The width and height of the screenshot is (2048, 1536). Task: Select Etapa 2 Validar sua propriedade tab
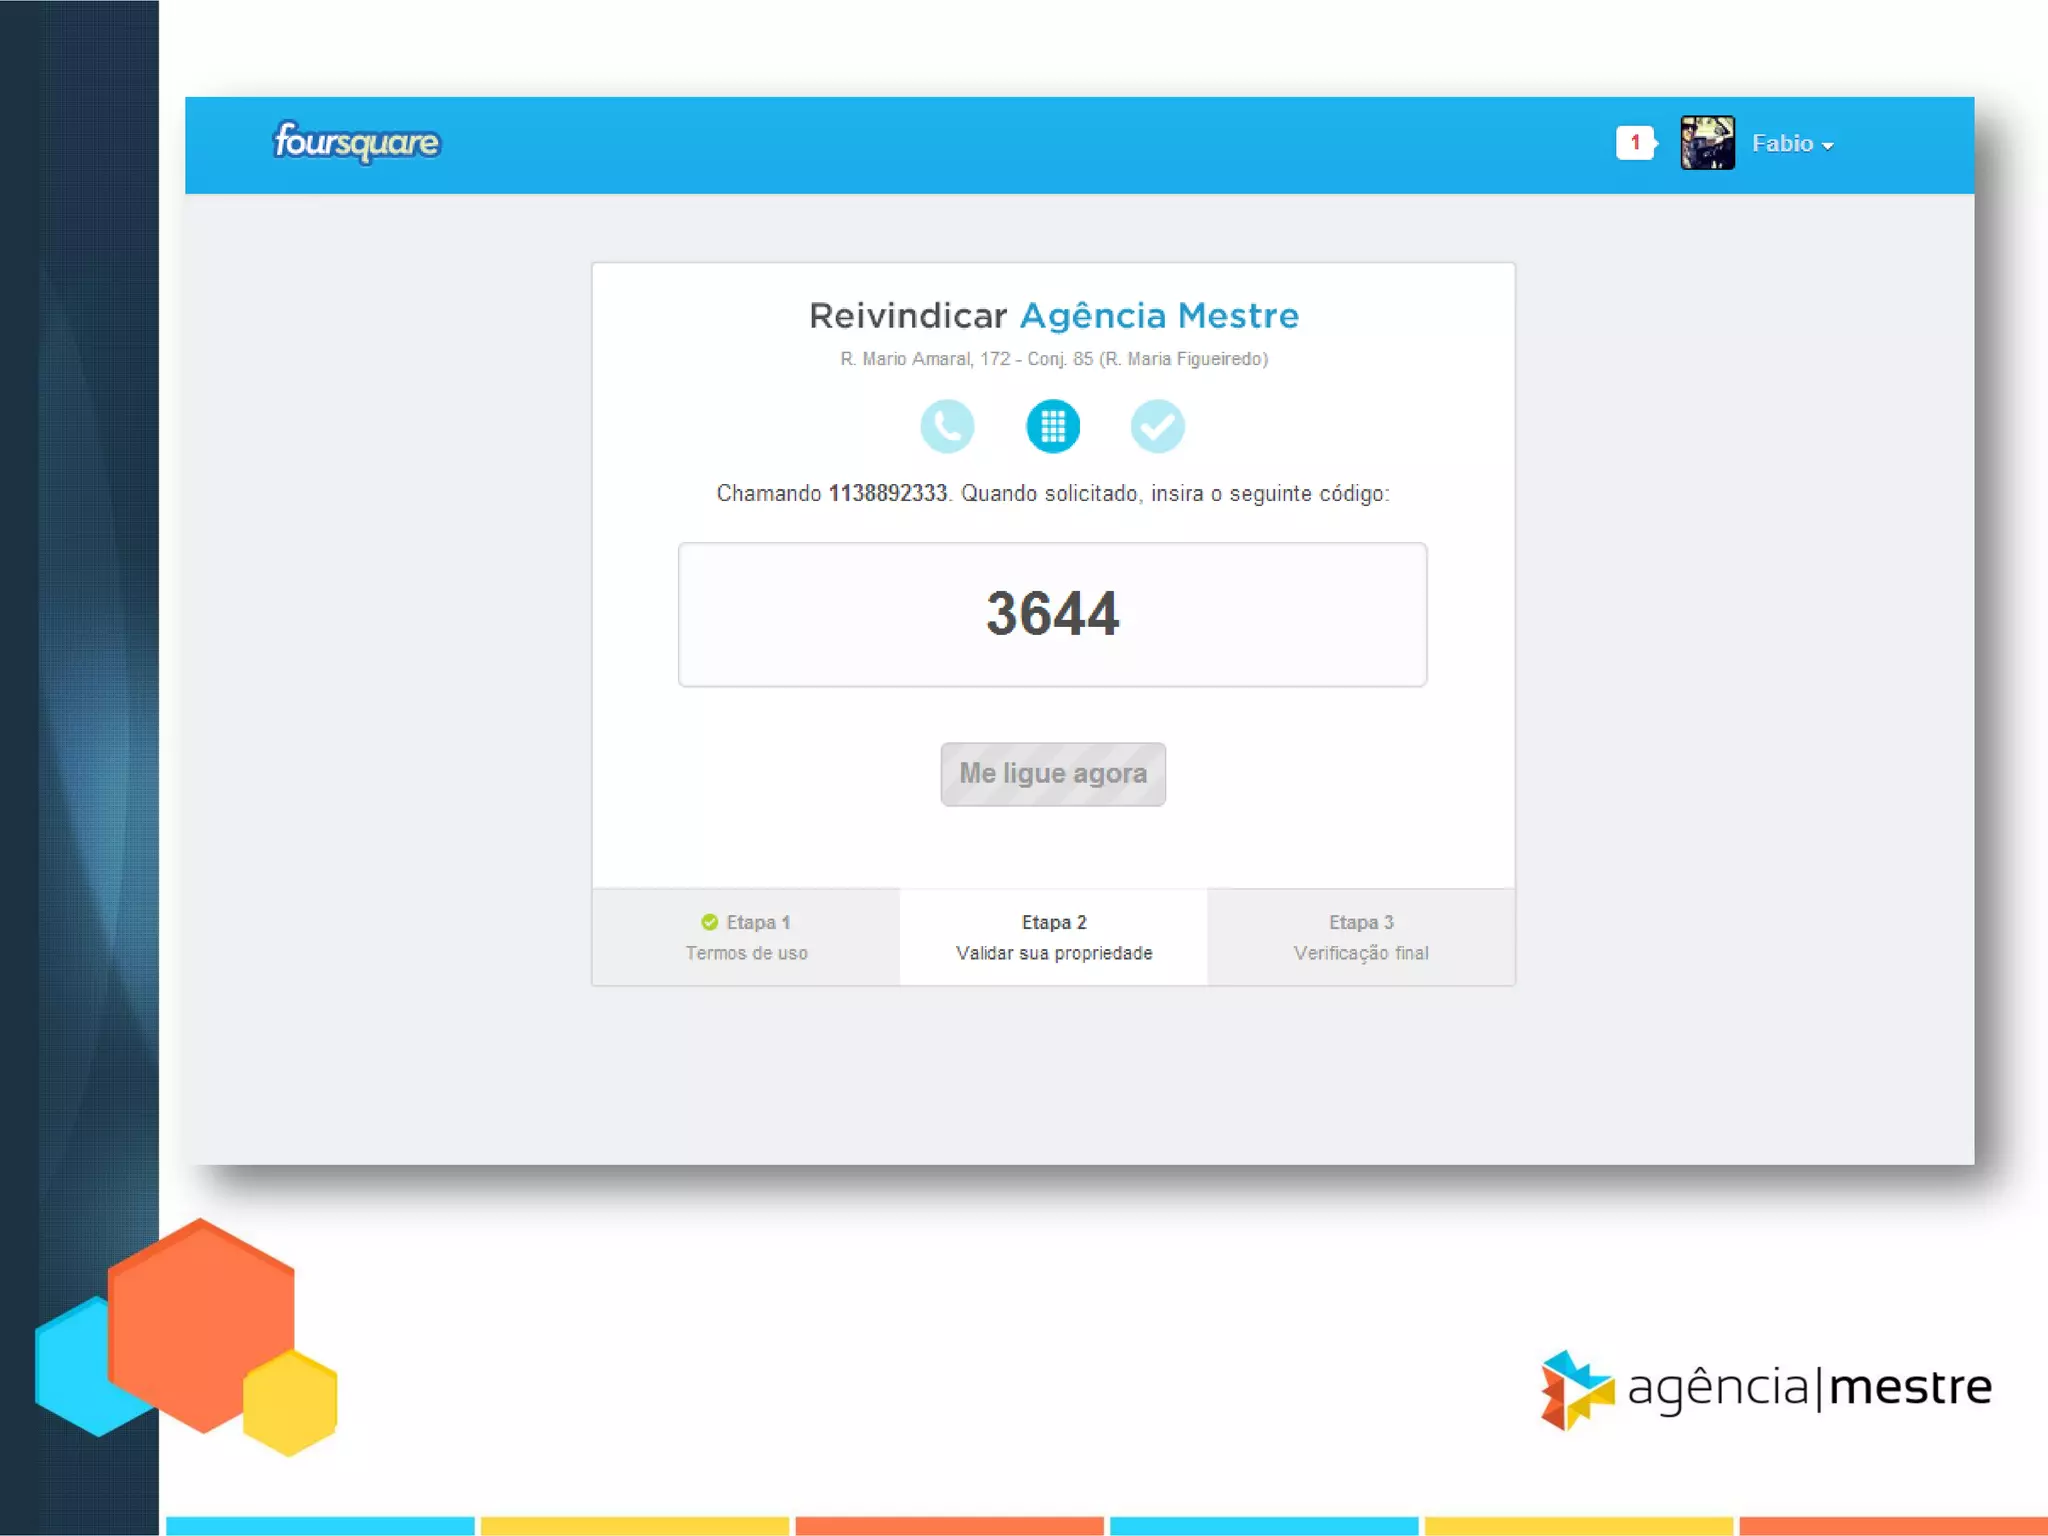pos(1053,937)
